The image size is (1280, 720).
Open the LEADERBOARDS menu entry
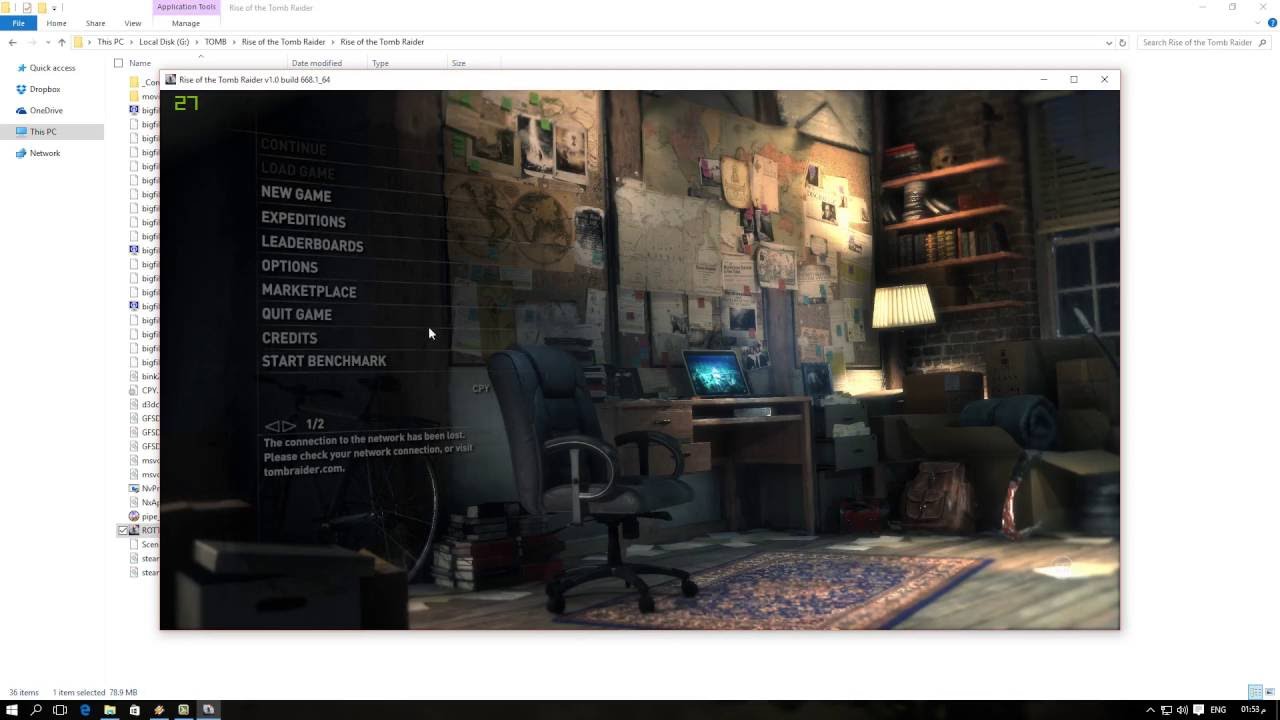pyautogui.click(x=312, y=244)
